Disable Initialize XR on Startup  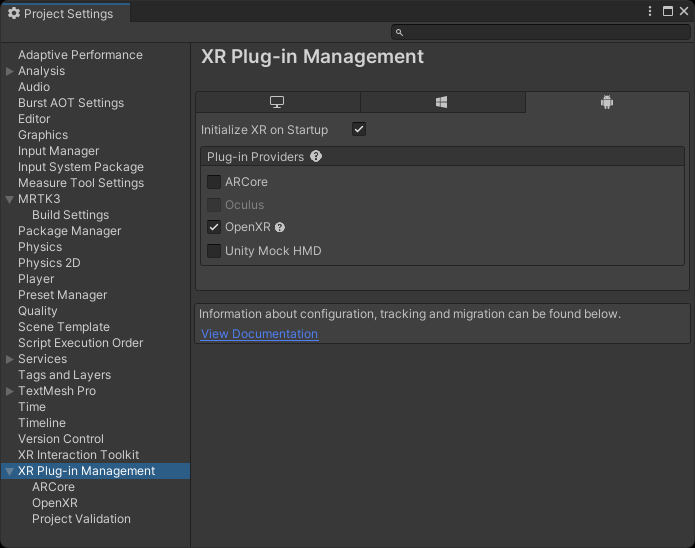click(359, 129)
